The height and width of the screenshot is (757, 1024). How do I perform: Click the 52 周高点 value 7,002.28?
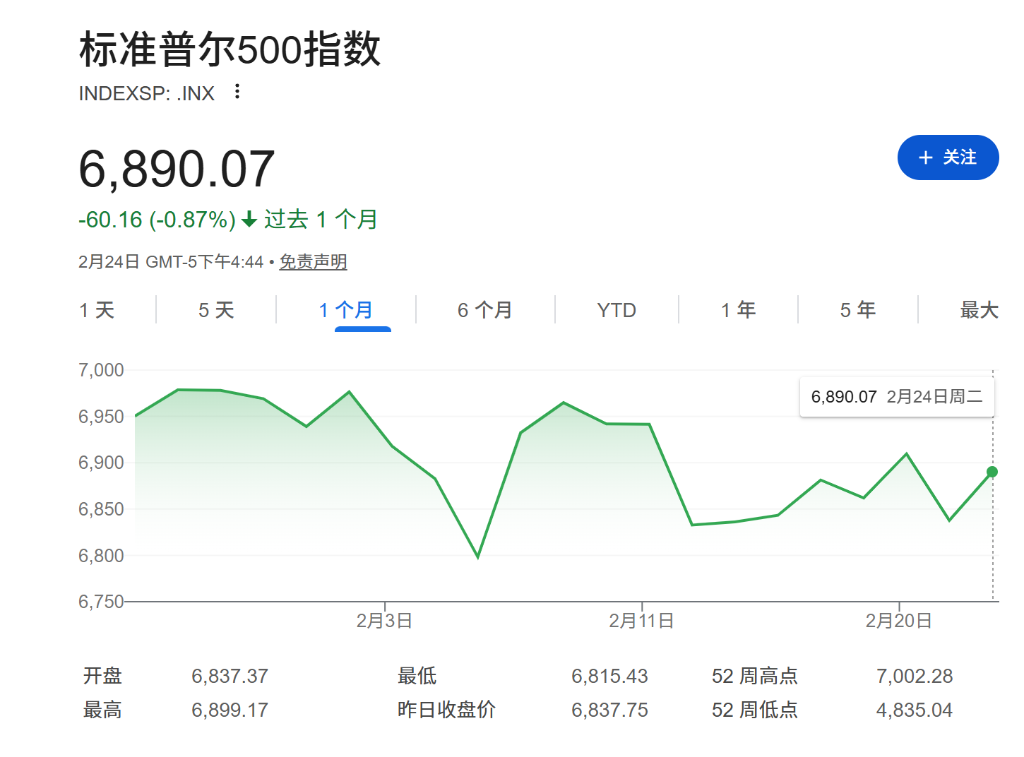click(914, 677)
